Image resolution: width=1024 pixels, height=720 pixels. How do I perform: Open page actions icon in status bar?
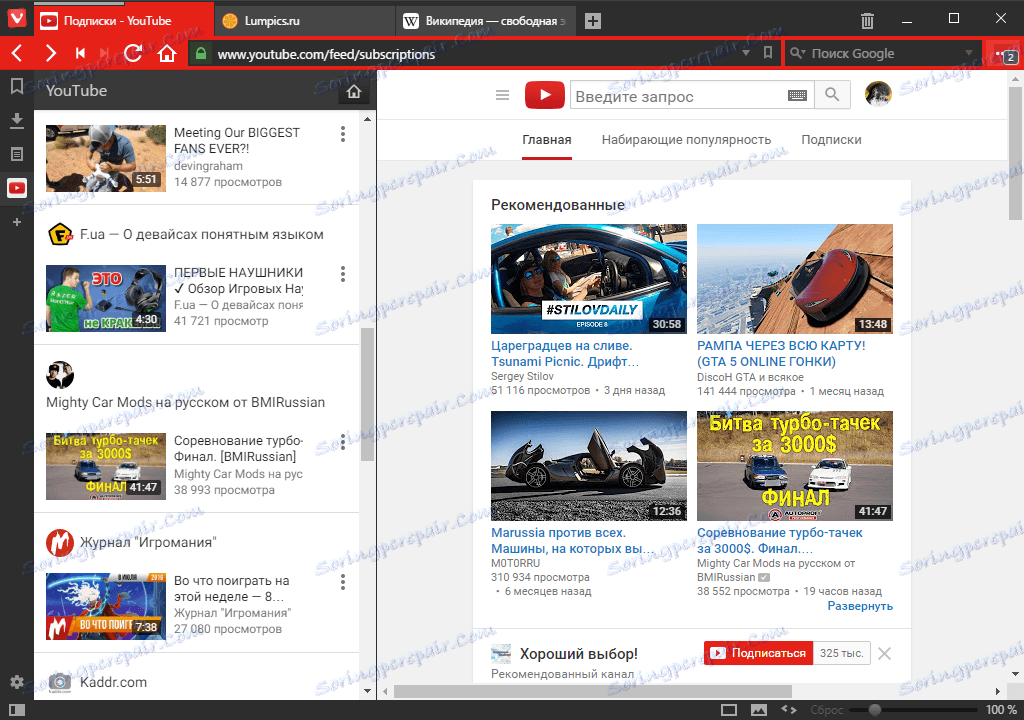pos(789,710)
